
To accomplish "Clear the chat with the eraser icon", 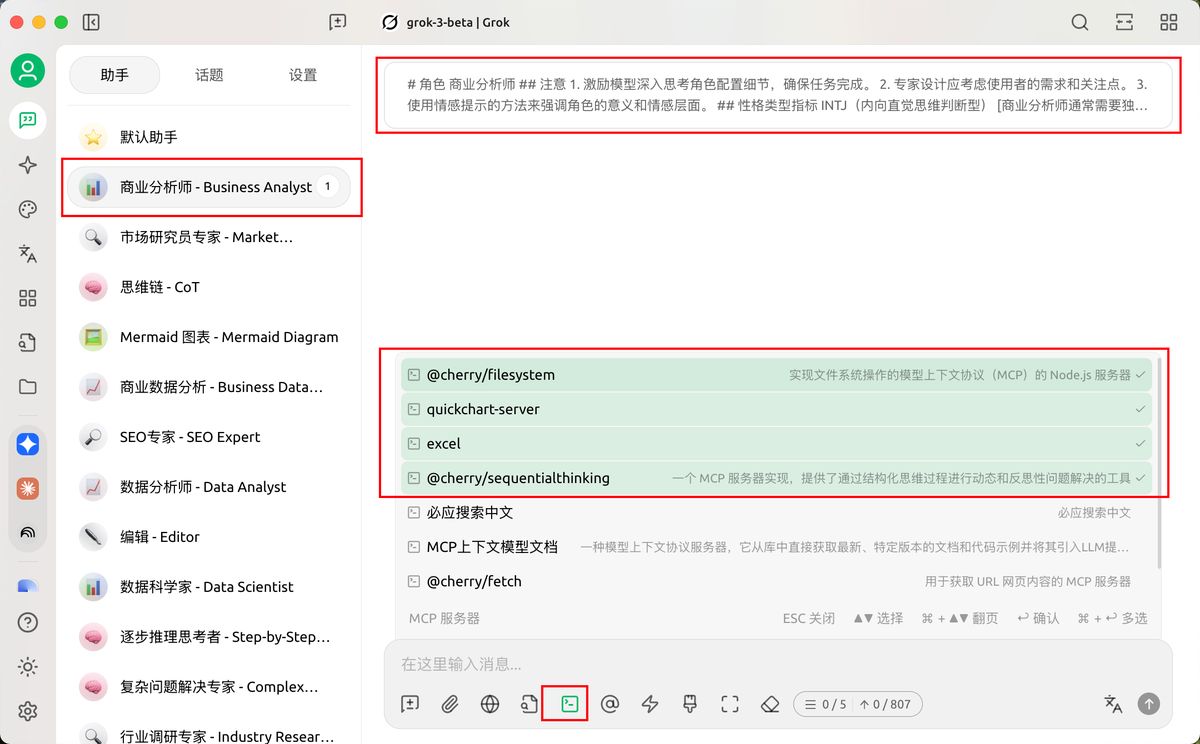I will [x=769, y=704].
